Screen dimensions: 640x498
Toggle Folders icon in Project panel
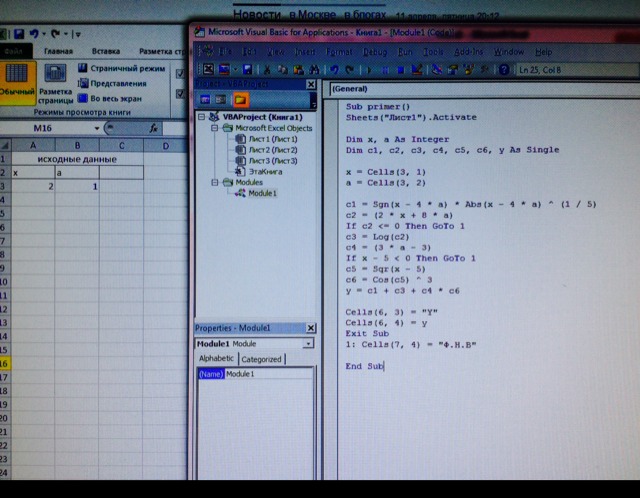pyautogui.click(x=240, y=99)
